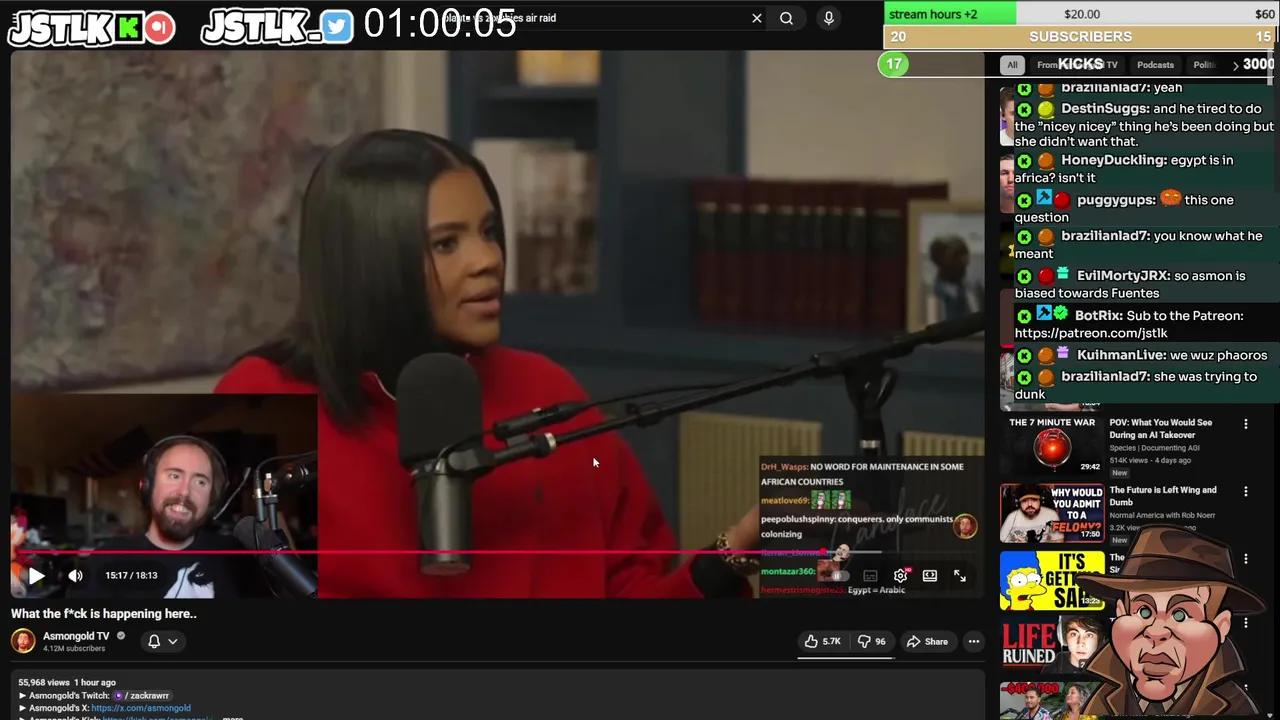This screenshot has width=1280, height=720.
Task: Open options menu for 'The Future is Left Wing'
Action: (1246, 492)
